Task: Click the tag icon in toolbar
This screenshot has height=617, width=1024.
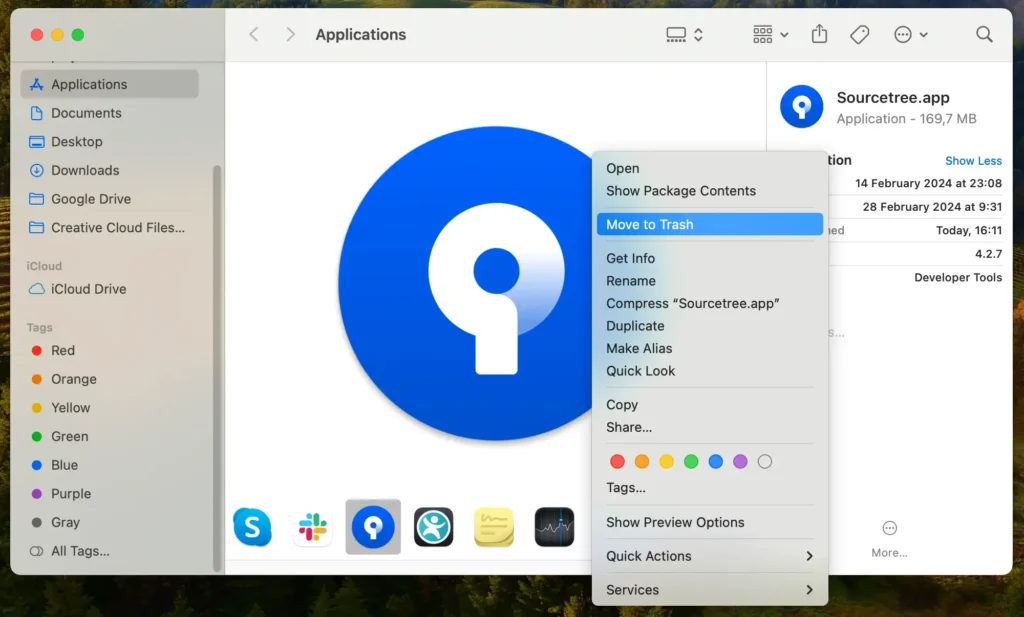Action: (x=859, y=35)
